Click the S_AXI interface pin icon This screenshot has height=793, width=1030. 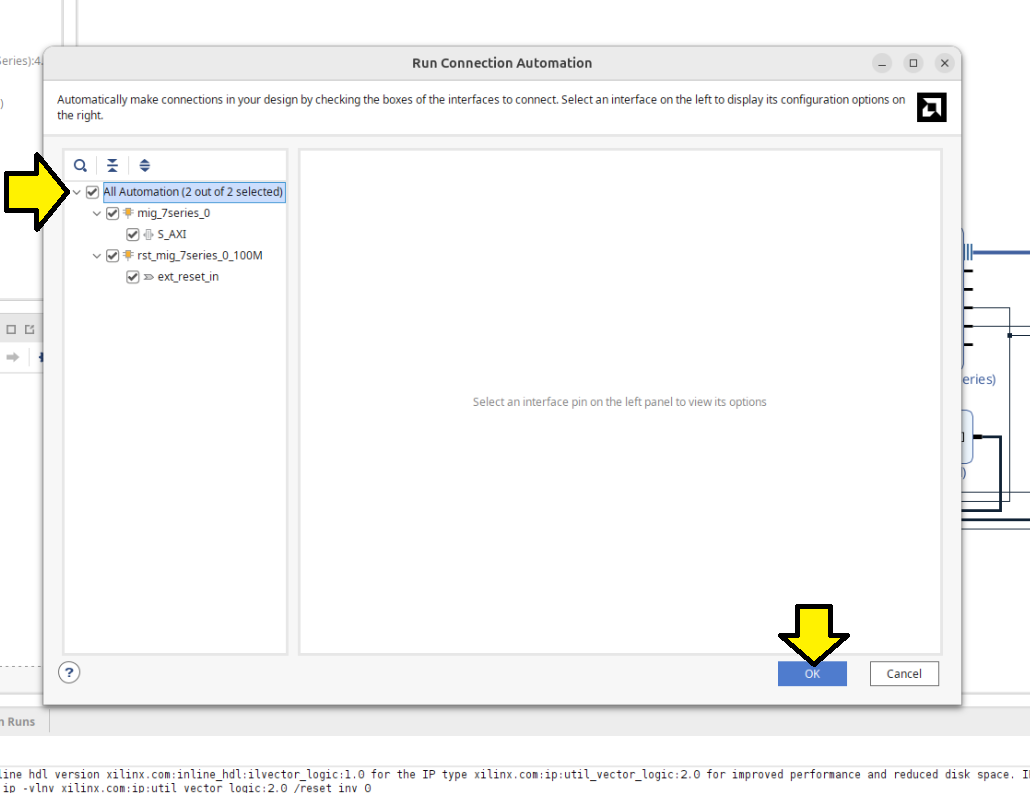(x=148, y=235)
